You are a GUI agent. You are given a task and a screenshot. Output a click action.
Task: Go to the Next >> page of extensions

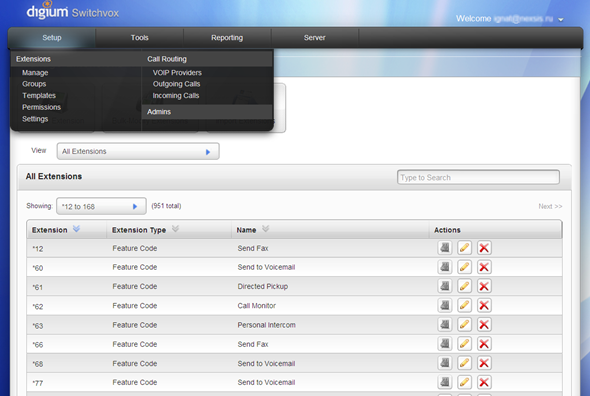(550, 206)
